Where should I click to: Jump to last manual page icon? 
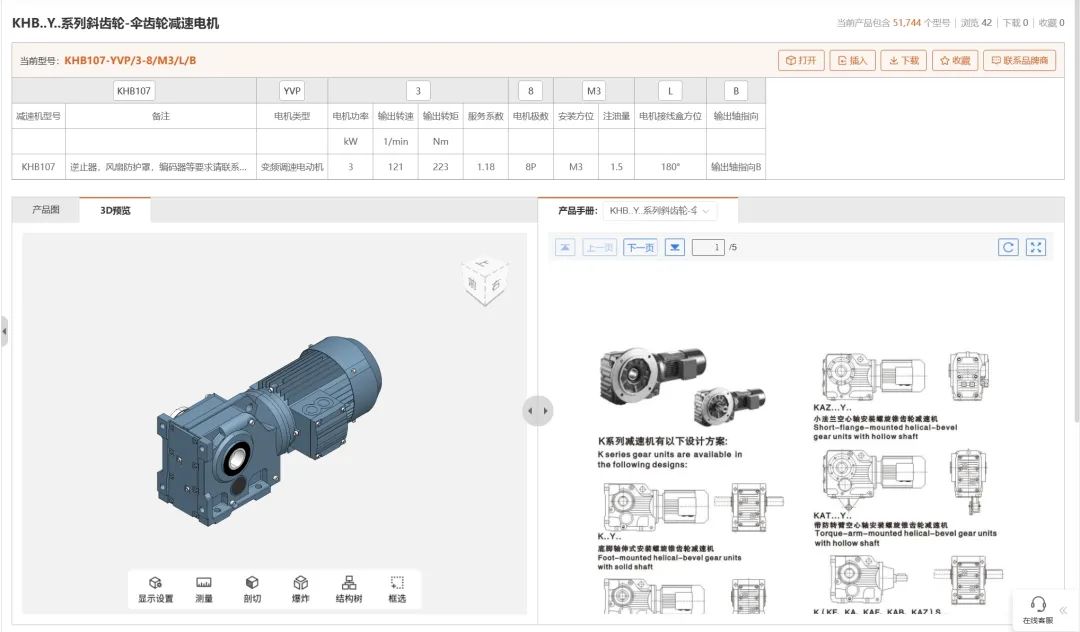[x=675, y=247]
